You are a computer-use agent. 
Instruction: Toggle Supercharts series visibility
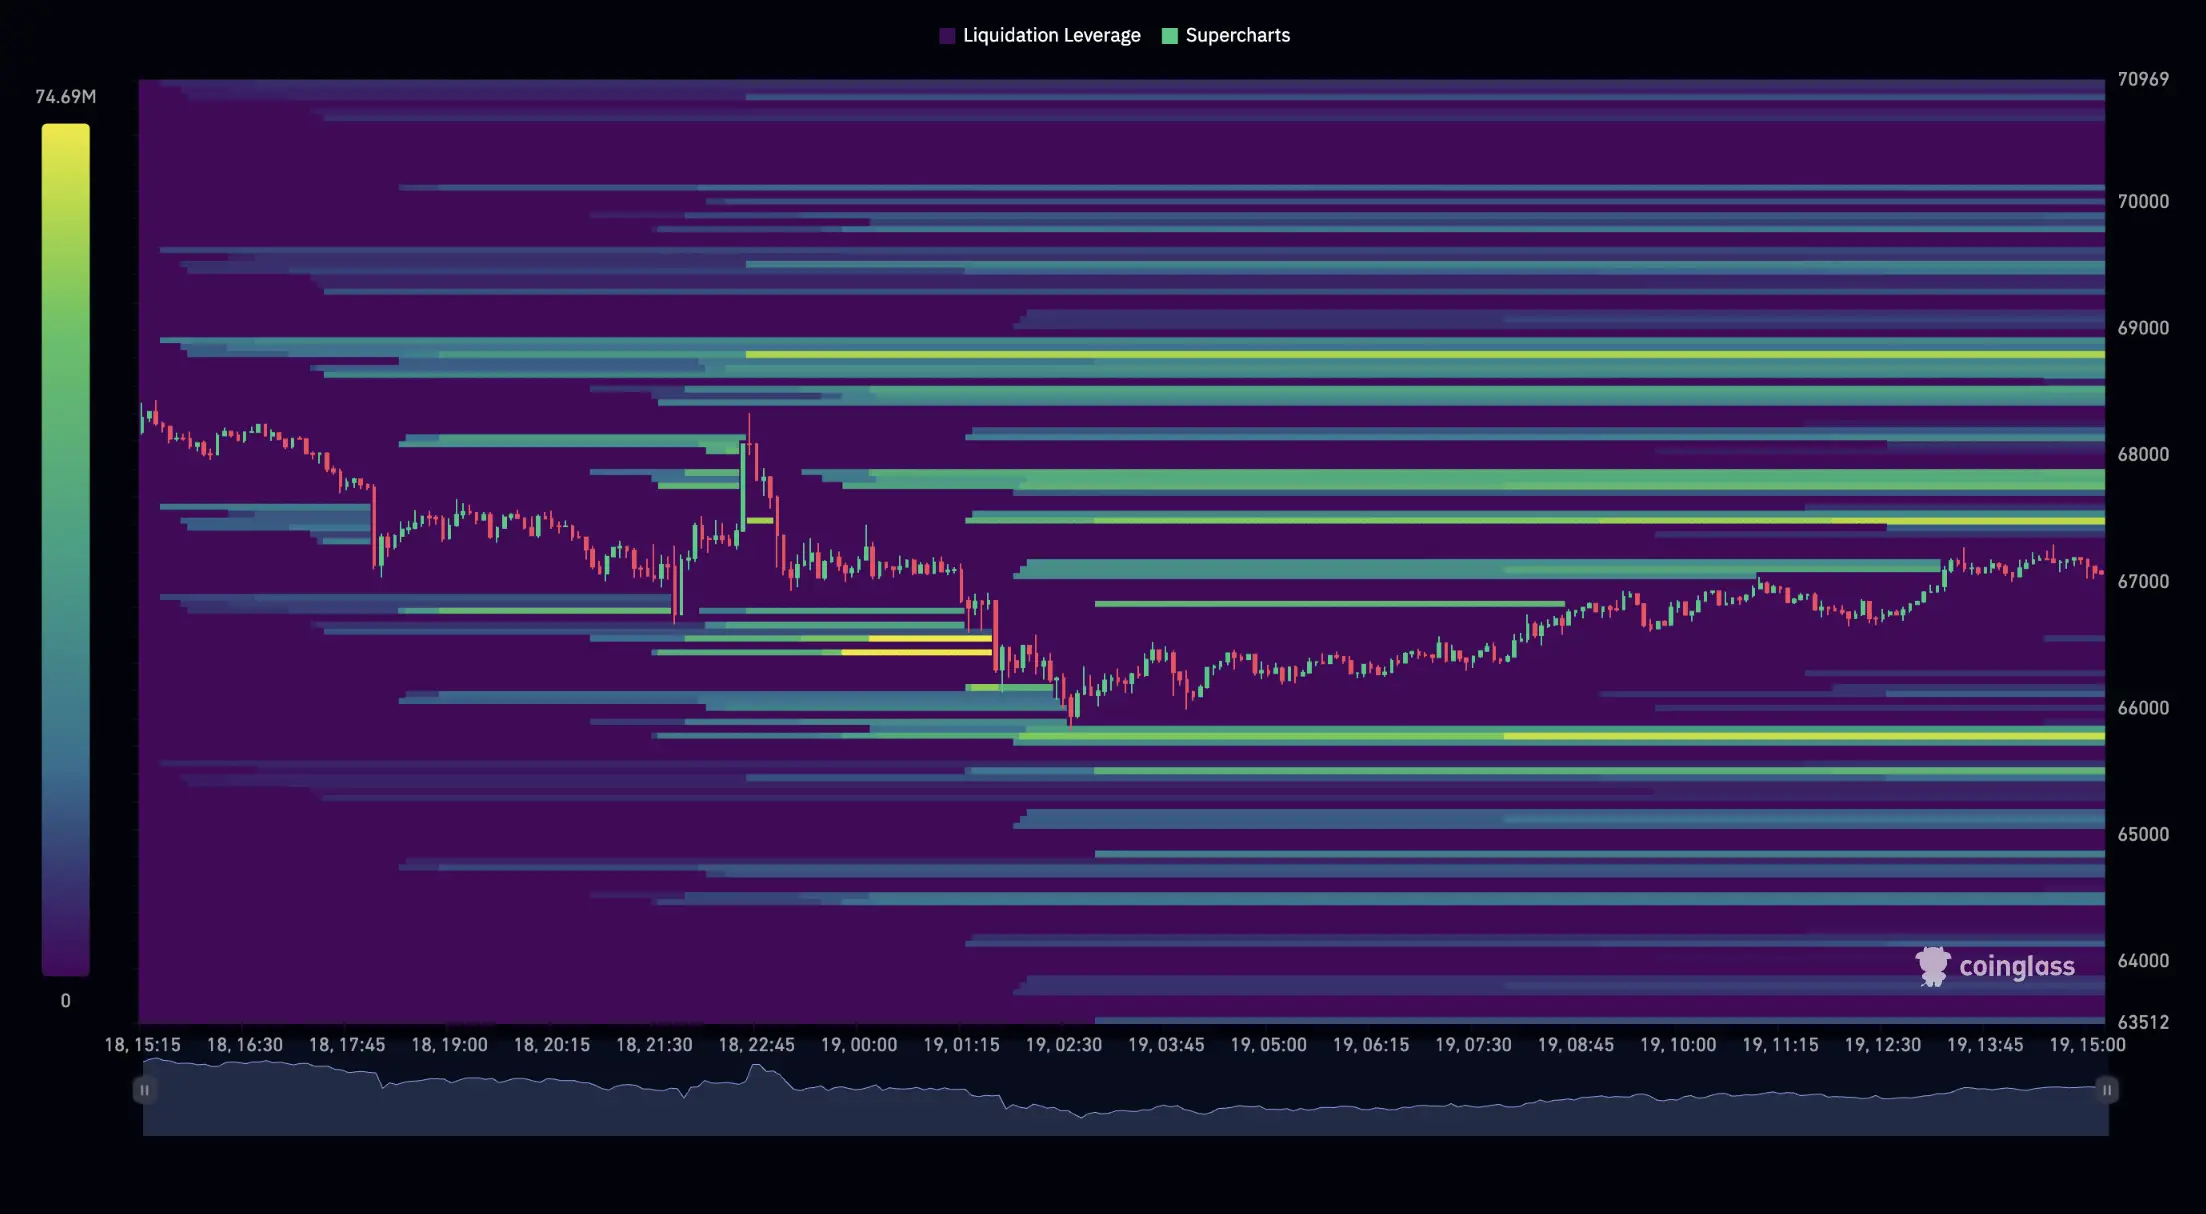(x=1237, y=35)
